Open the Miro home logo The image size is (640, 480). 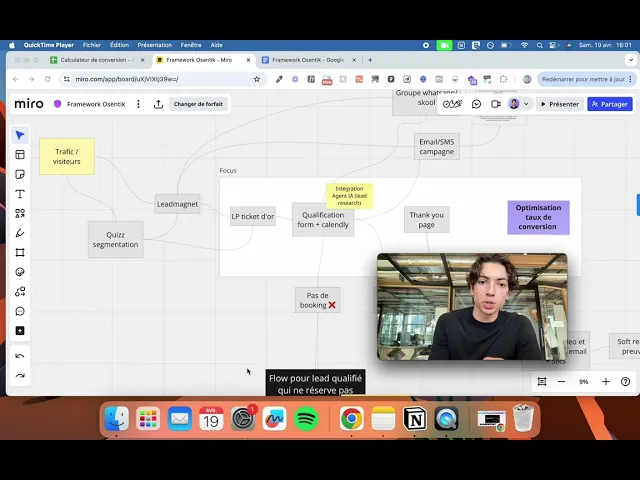coord(29,104)
